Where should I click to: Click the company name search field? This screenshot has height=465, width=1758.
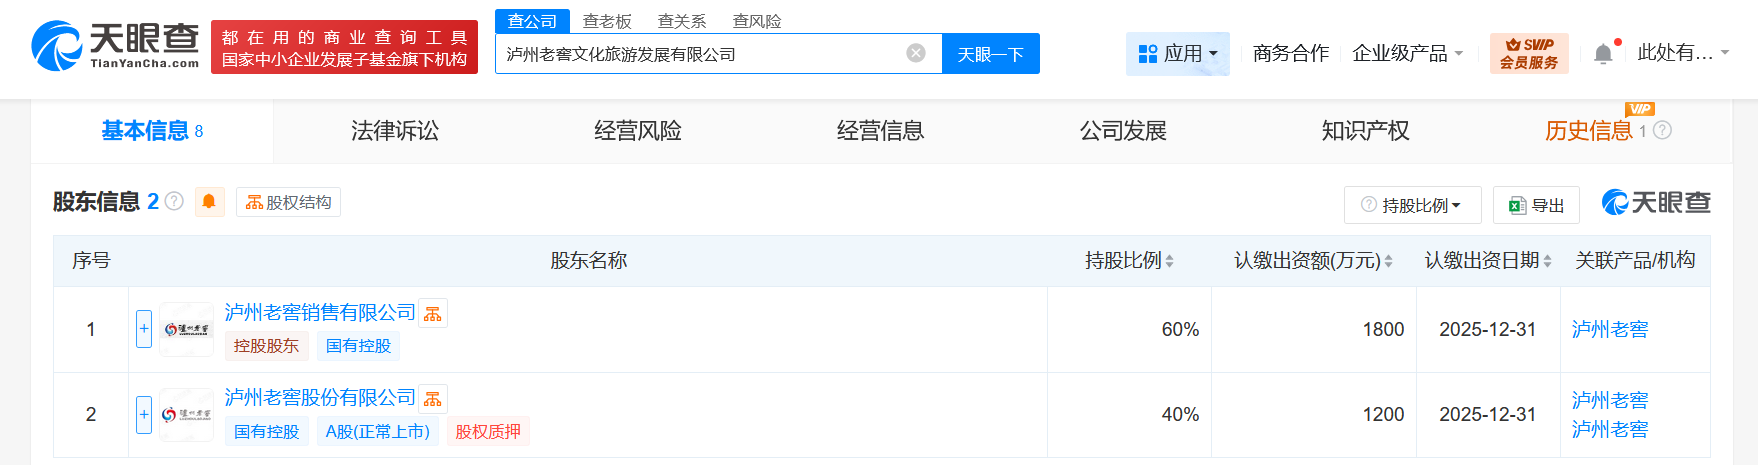700,54
